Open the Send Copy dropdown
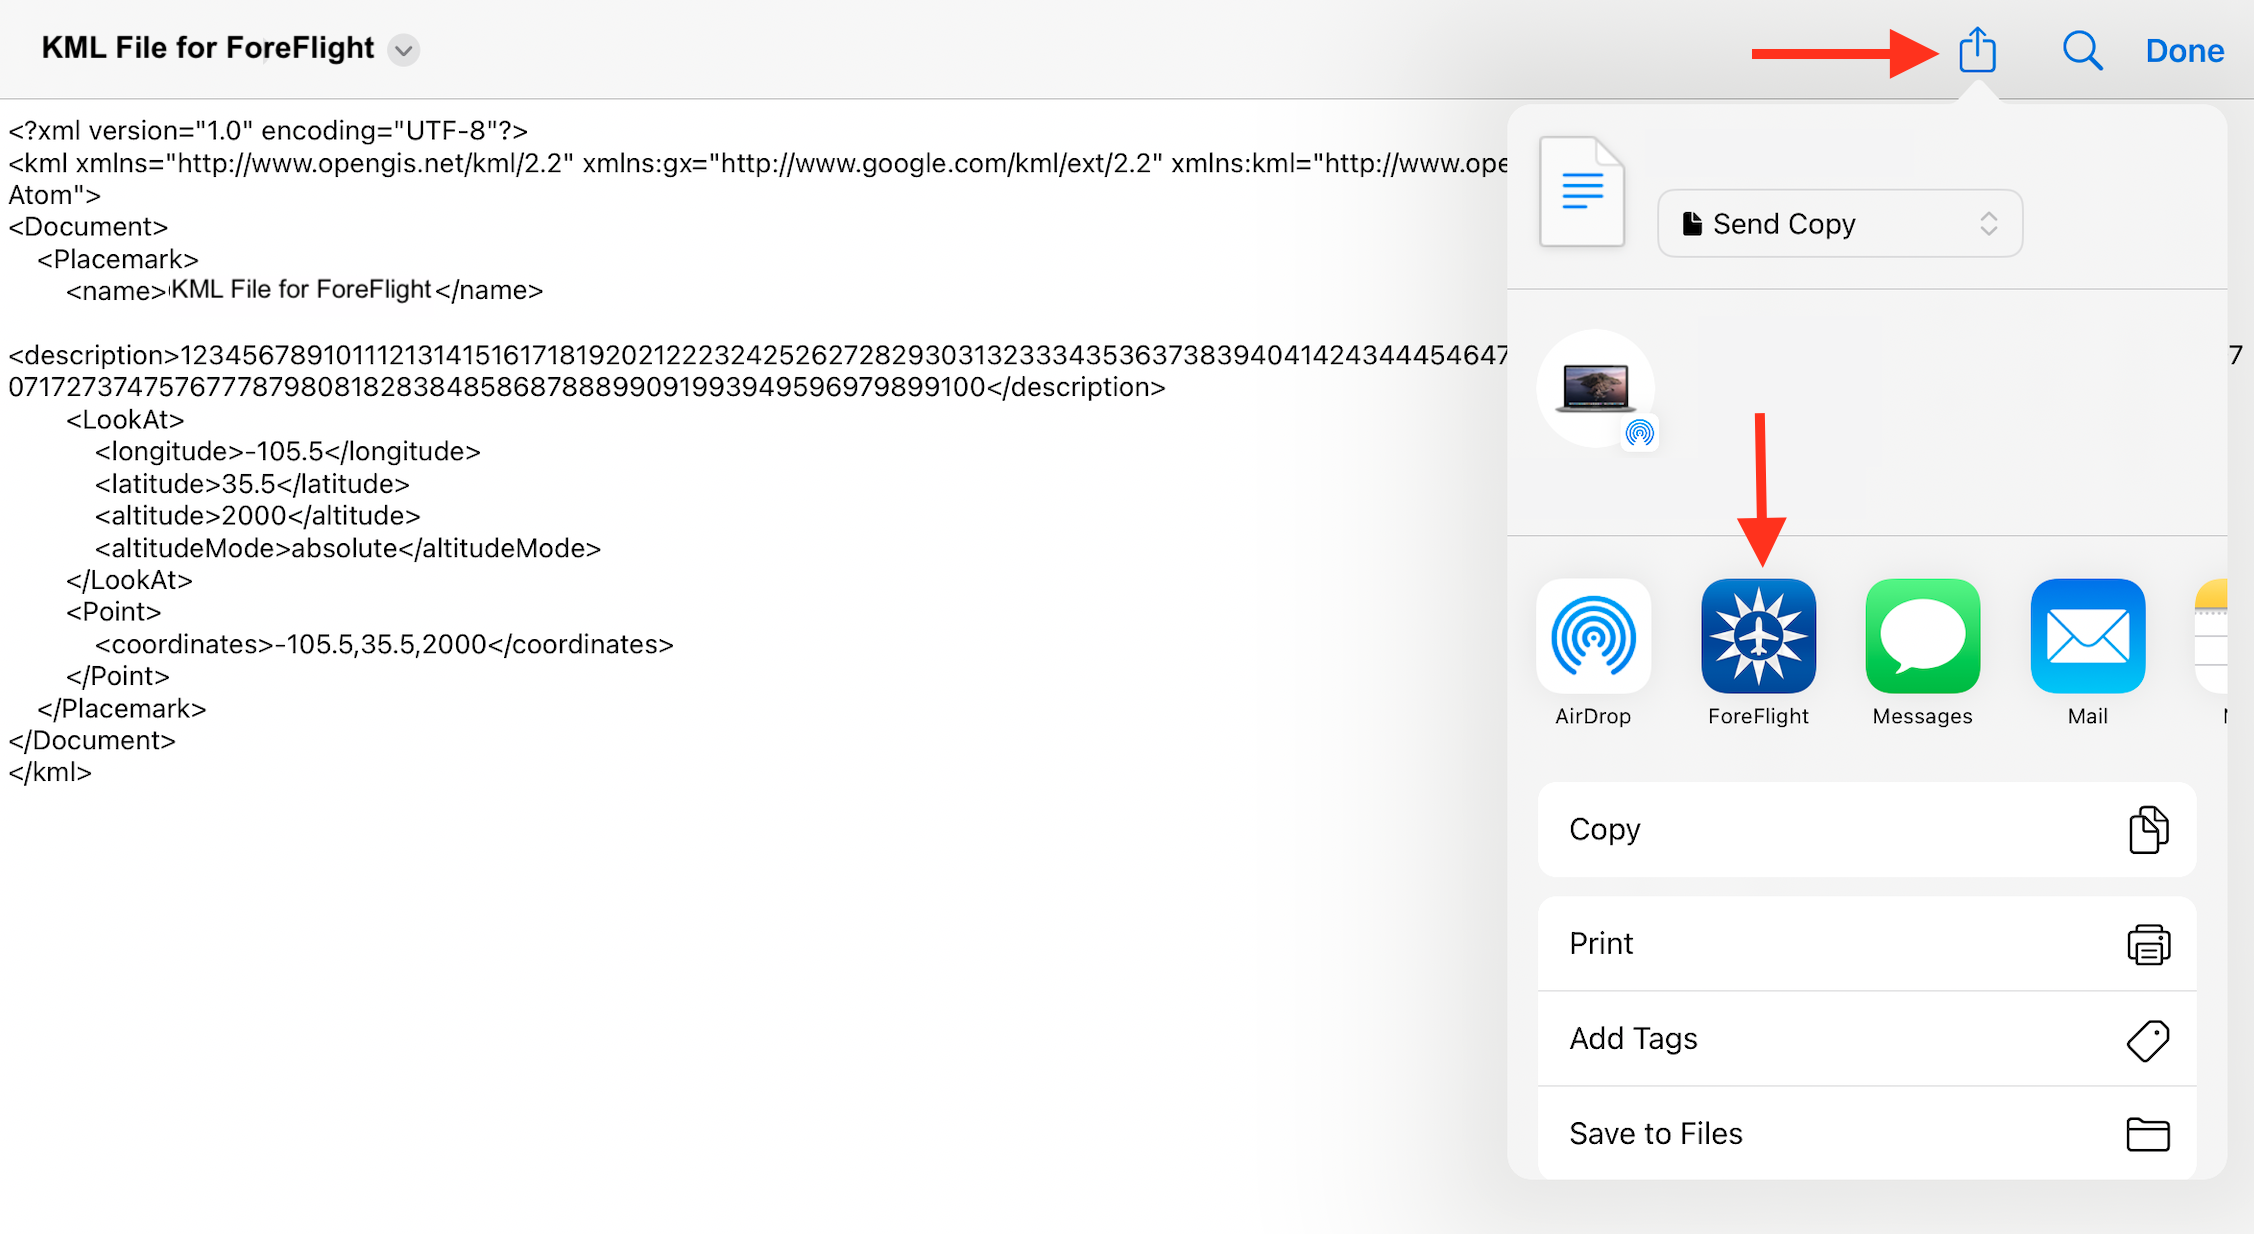 (1838, 224)
